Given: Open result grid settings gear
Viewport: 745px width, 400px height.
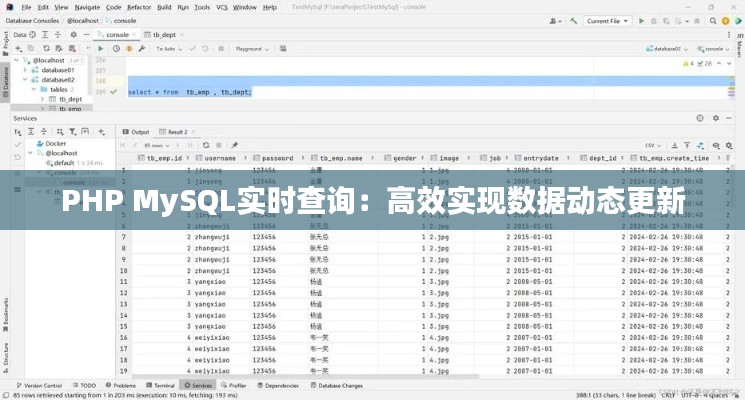Looking at the screenshot, I should point(728,145).
